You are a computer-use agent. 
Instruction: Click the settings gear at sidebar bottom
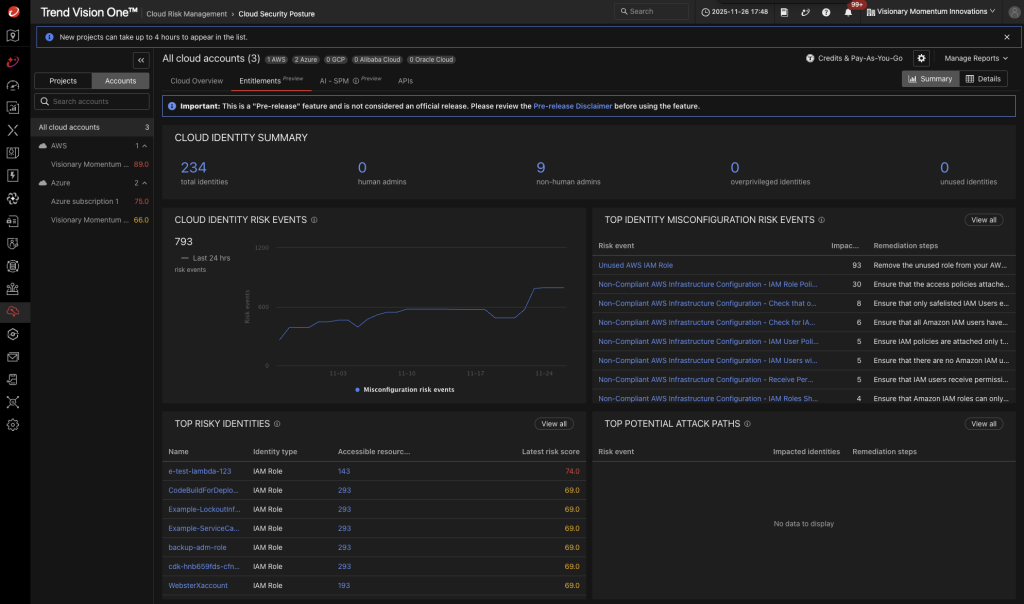13,424
